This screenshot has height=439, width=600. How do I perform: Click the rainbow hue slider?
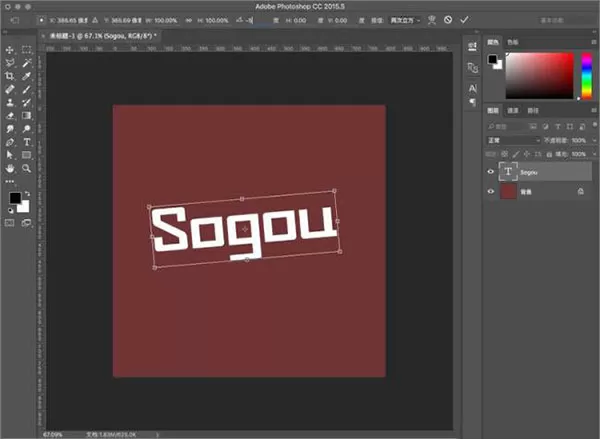pos(587,76)
